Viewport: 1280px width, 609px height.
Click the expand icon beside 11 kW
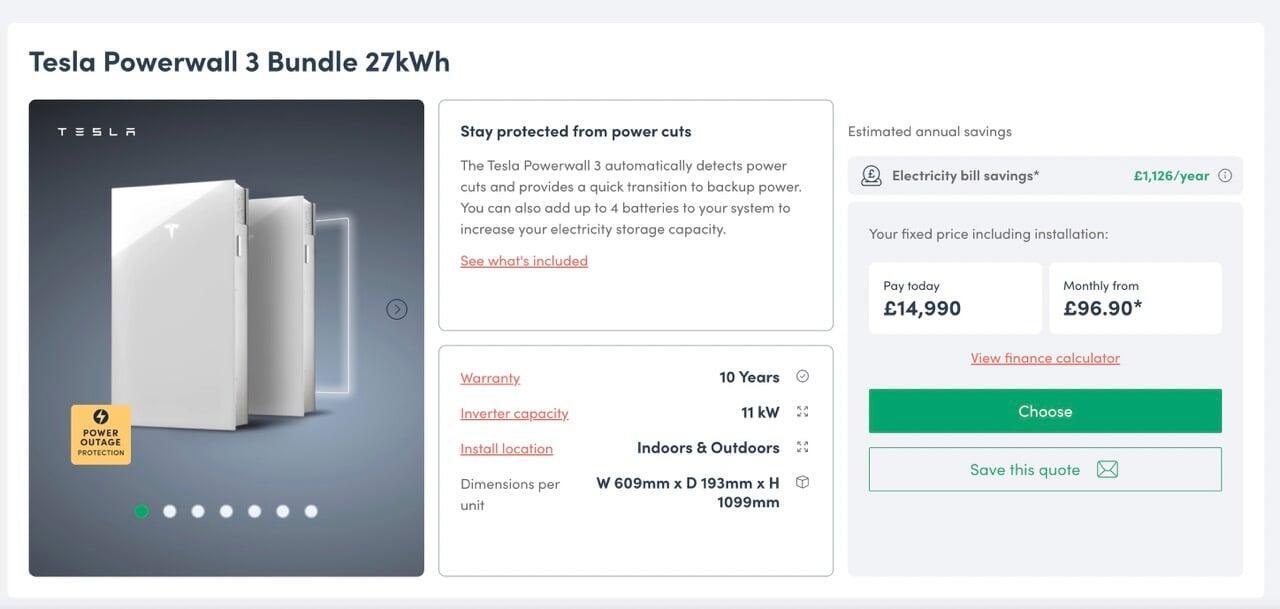click(x=802, y=412)
